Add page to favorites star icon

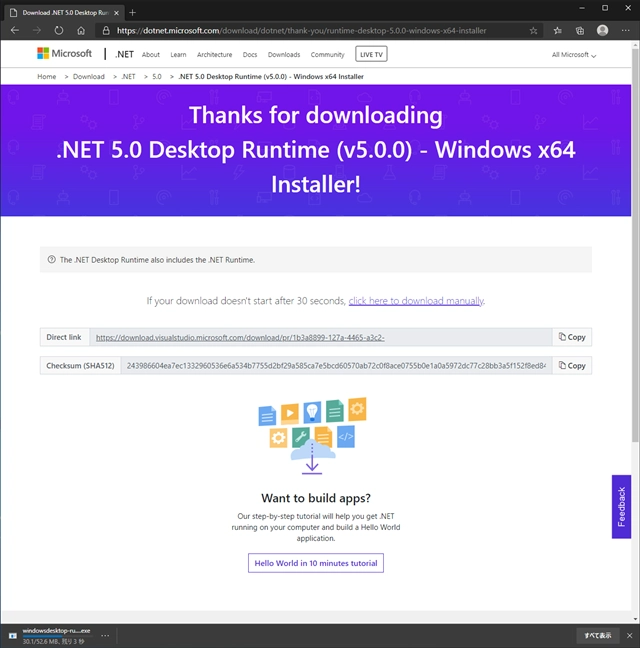pyautogui.click(x=533, y=30)
